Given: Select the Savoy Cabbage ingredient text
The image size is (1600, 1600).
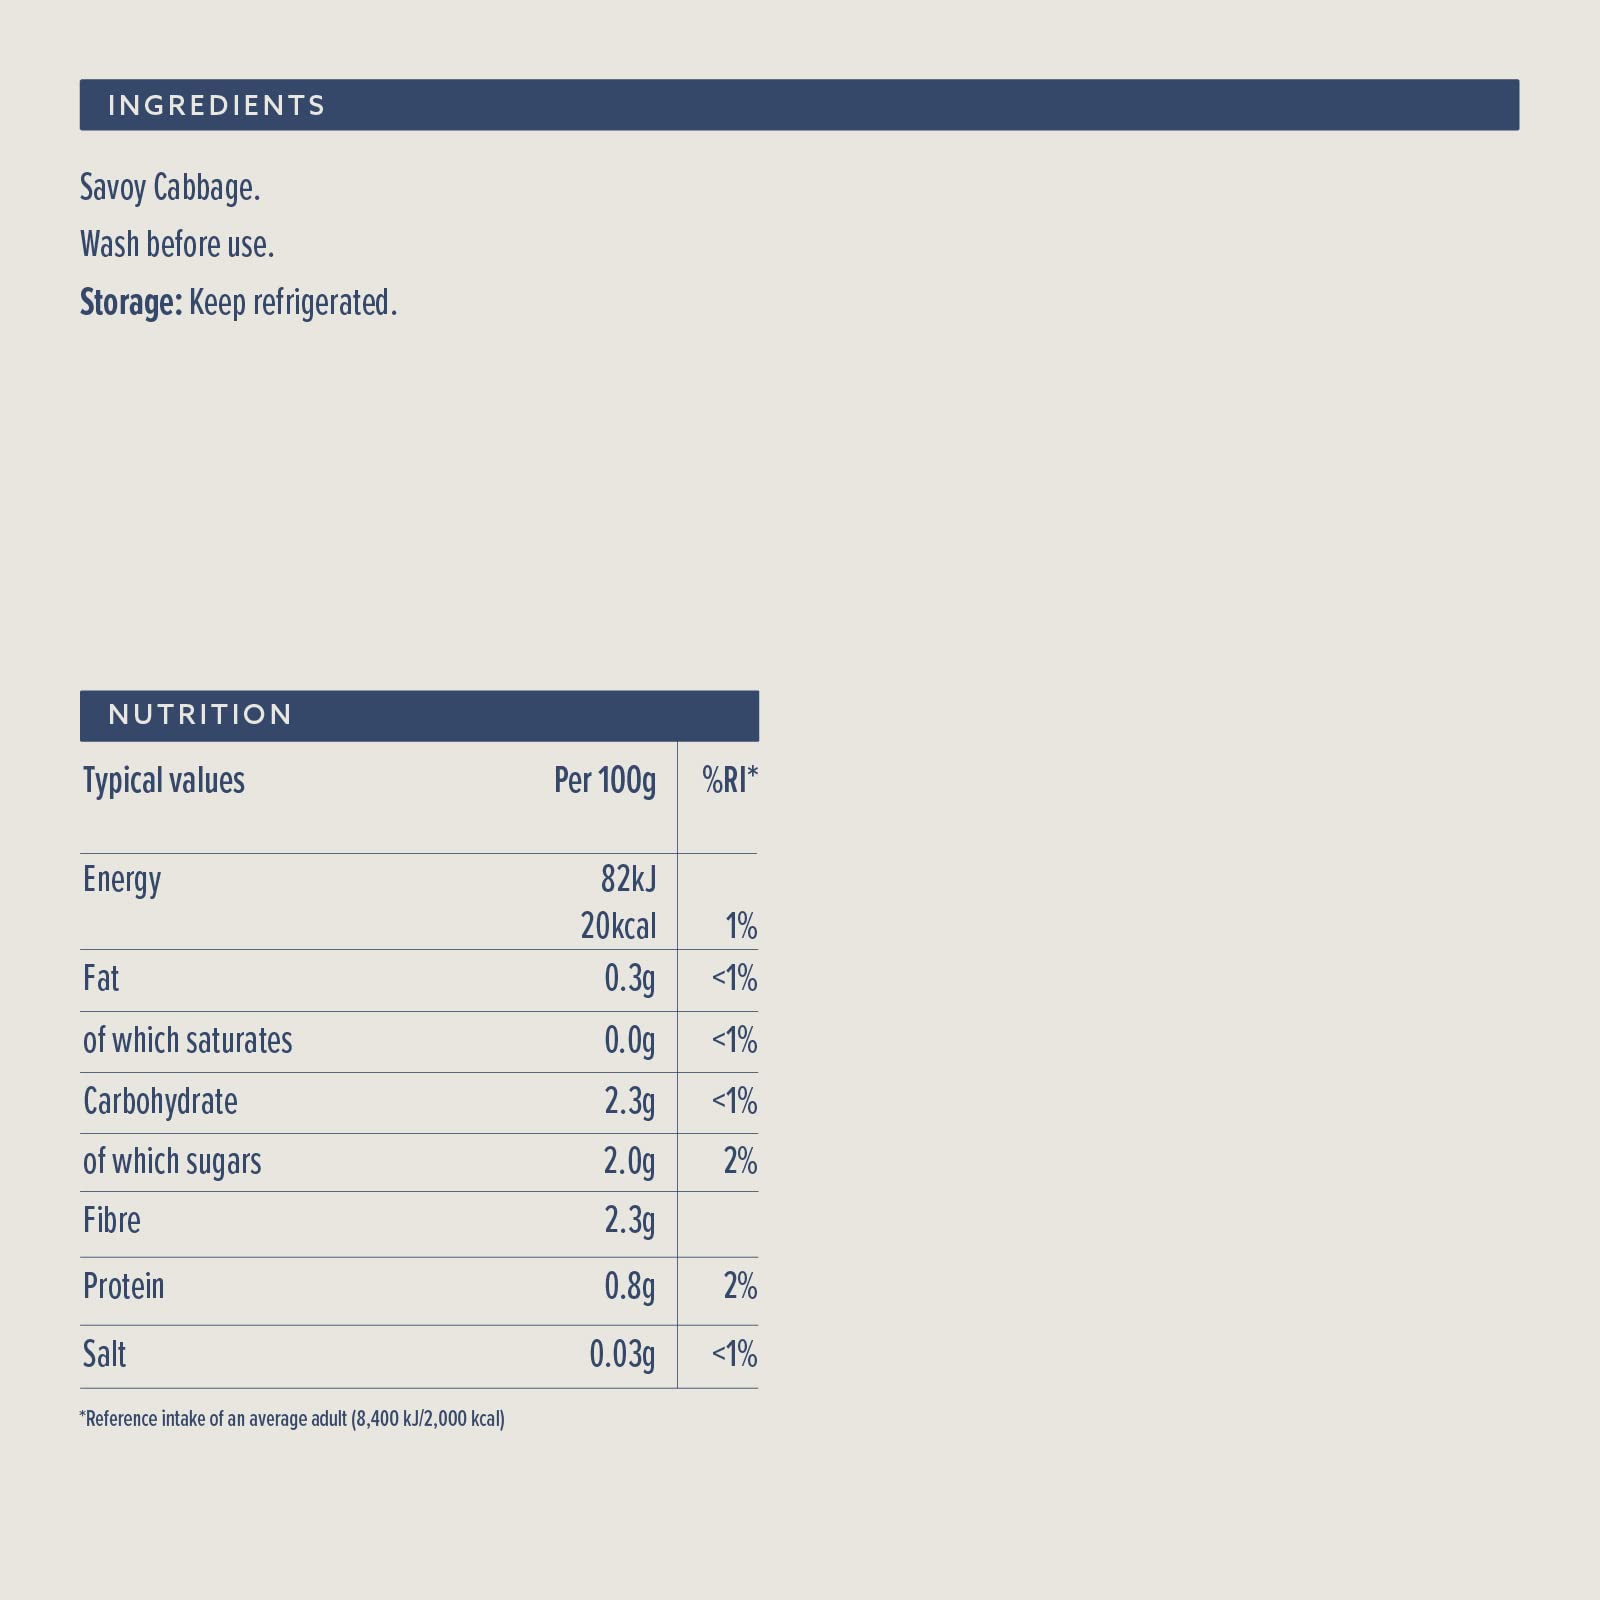Looking at the screenshot, I should coord(170,188).
